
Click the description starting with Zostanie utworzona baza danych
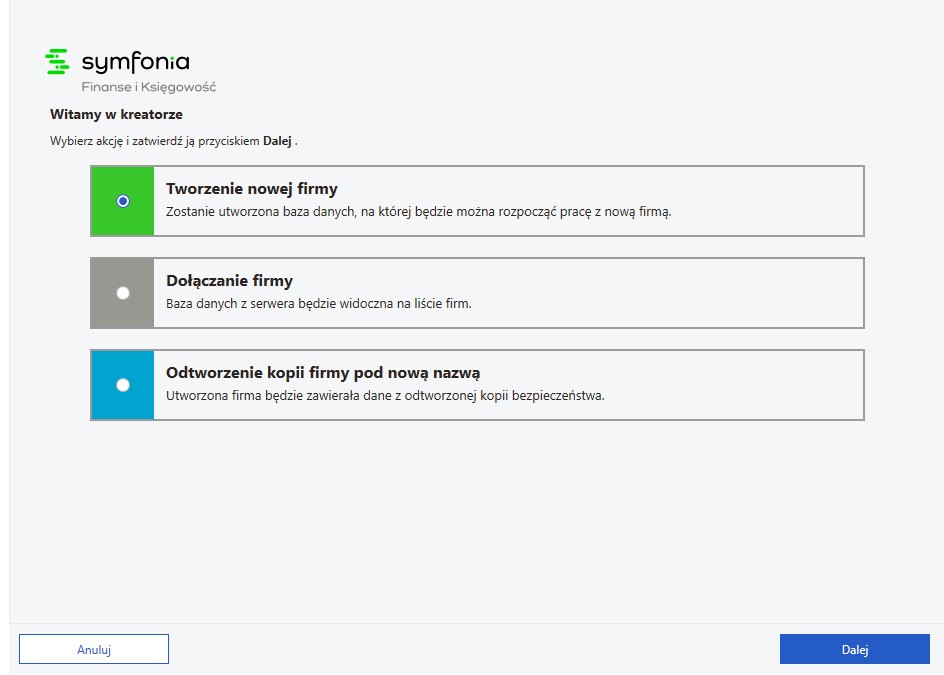[x=418, y=212]
